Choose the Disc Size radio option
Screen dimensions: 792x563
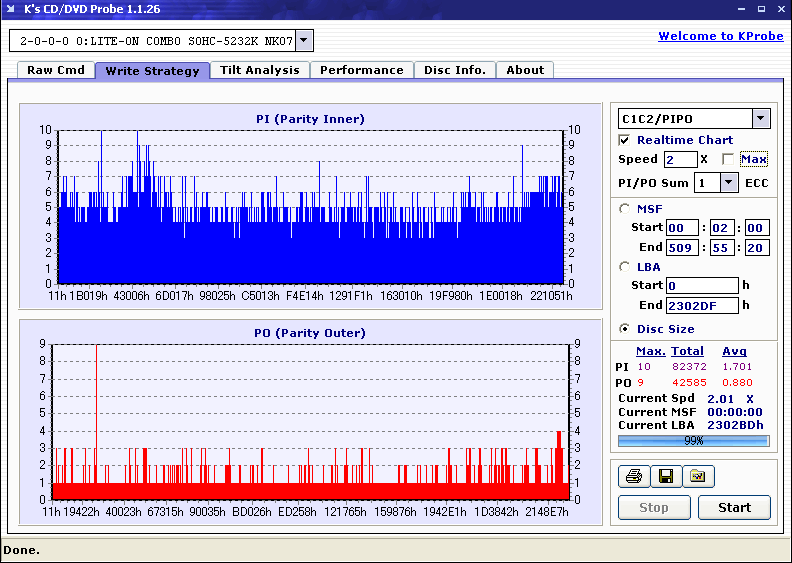pos(625,329)
